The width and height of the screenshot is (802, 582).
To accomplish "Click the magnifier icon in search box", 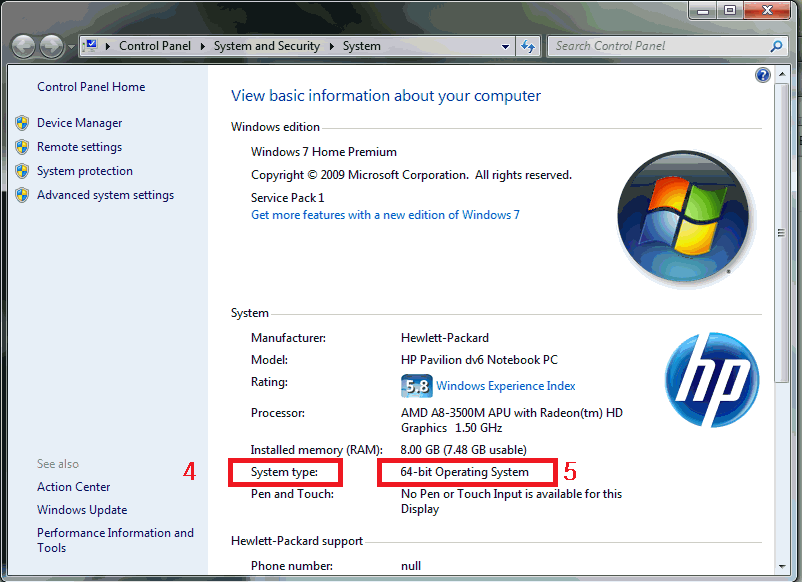I will coord(776,46).
